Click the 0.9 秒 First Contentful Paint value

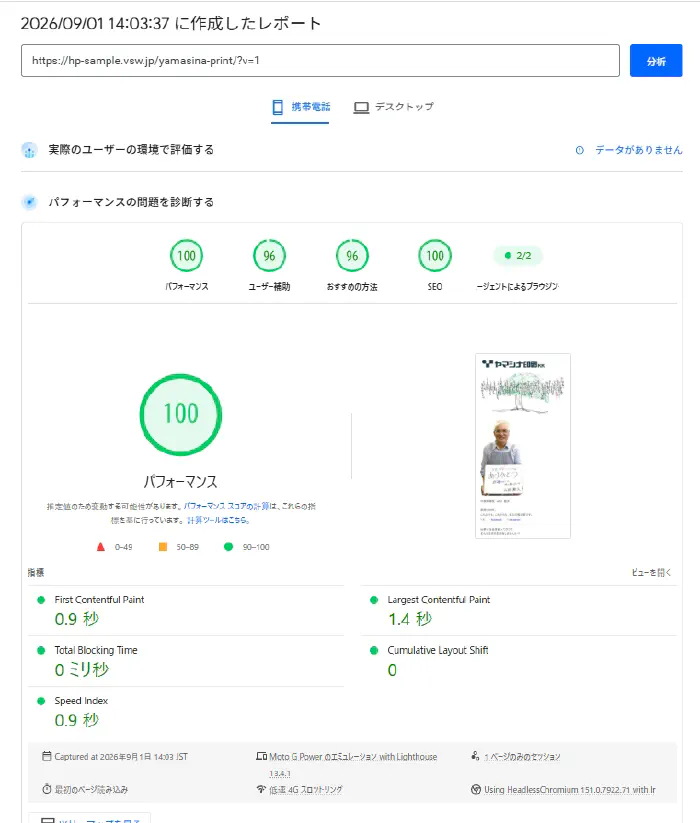point(77,619)
